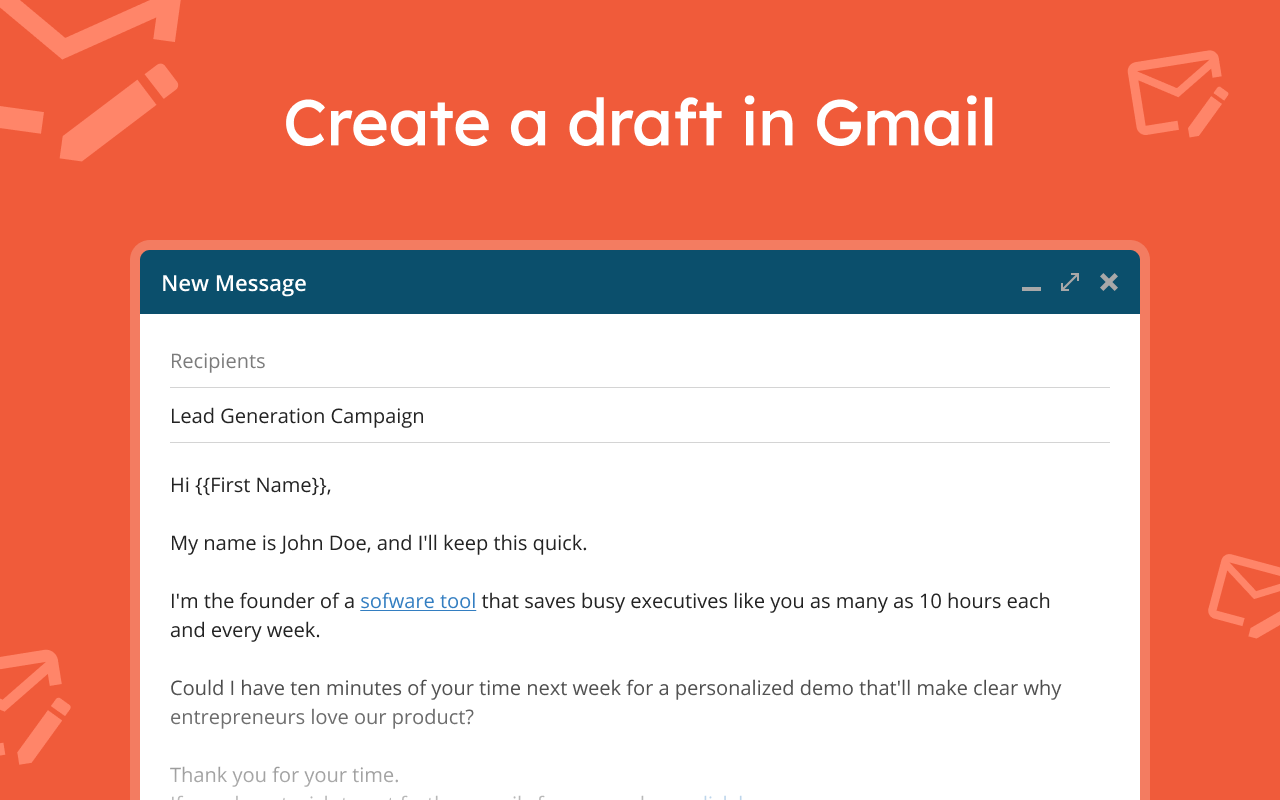Open the sofware tool hyperlink

[x=418, y=601]
